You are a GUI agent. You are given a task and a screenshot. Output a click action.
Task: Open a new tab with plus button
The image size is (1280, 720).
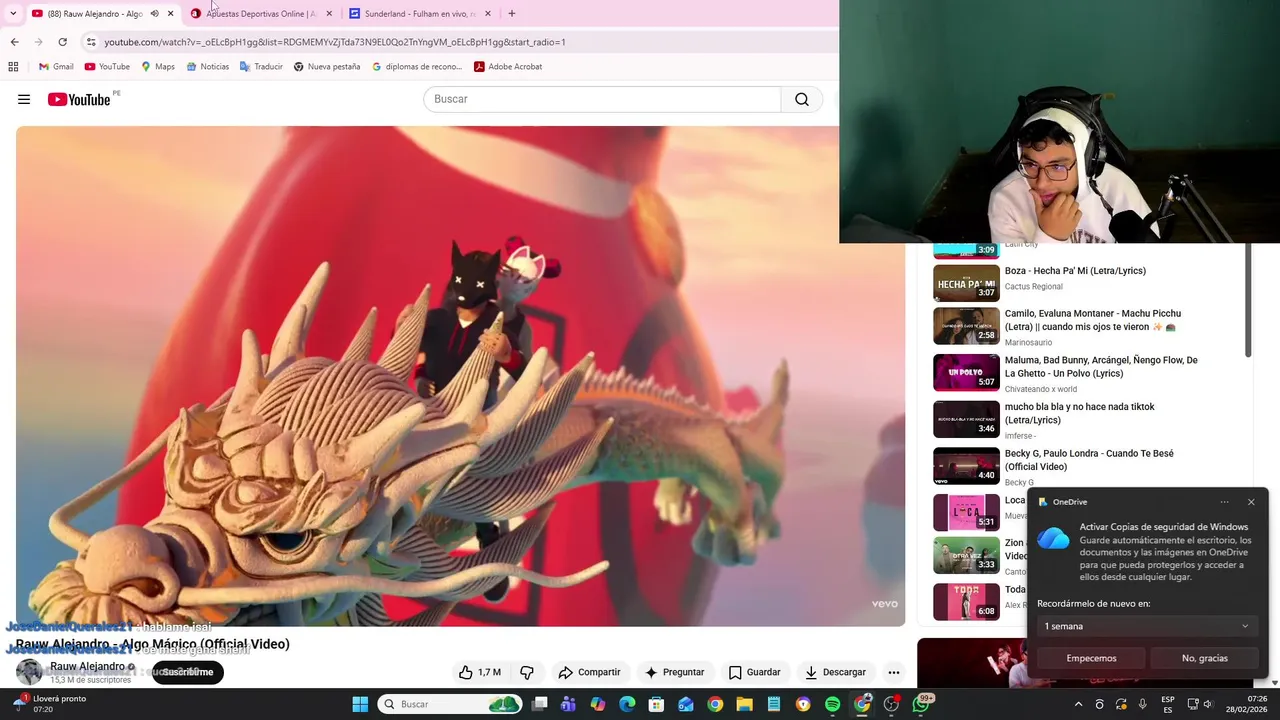coord(511,14)
